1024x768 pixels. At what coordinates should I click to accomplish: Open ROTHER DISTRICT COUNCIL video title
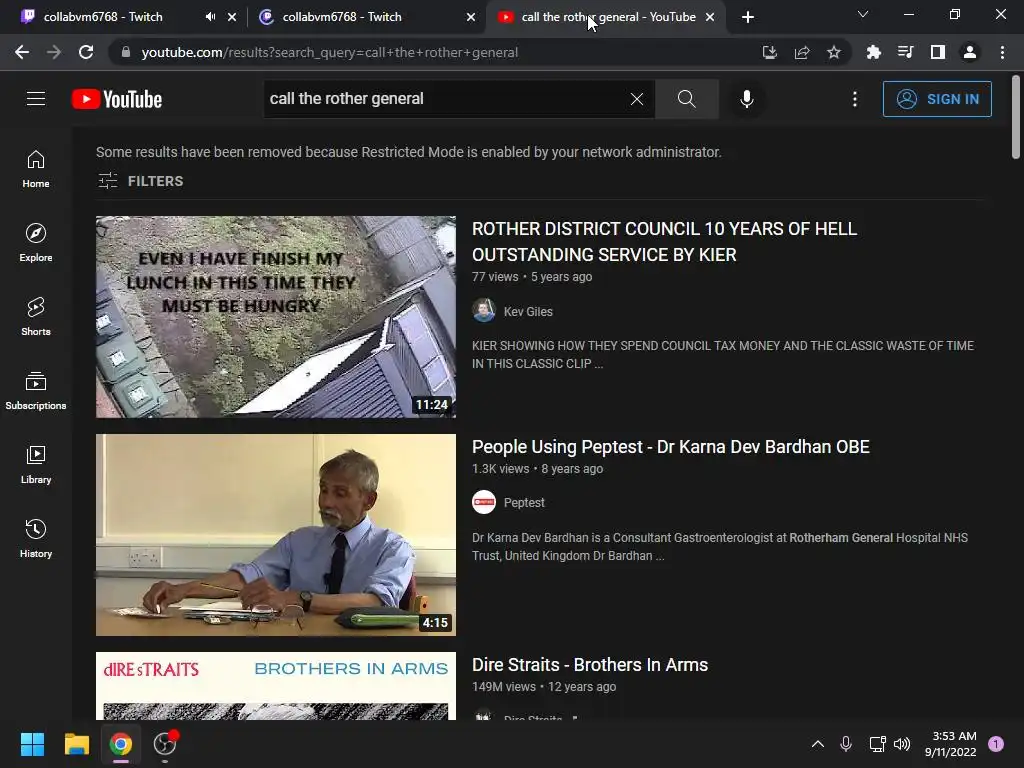665,242
